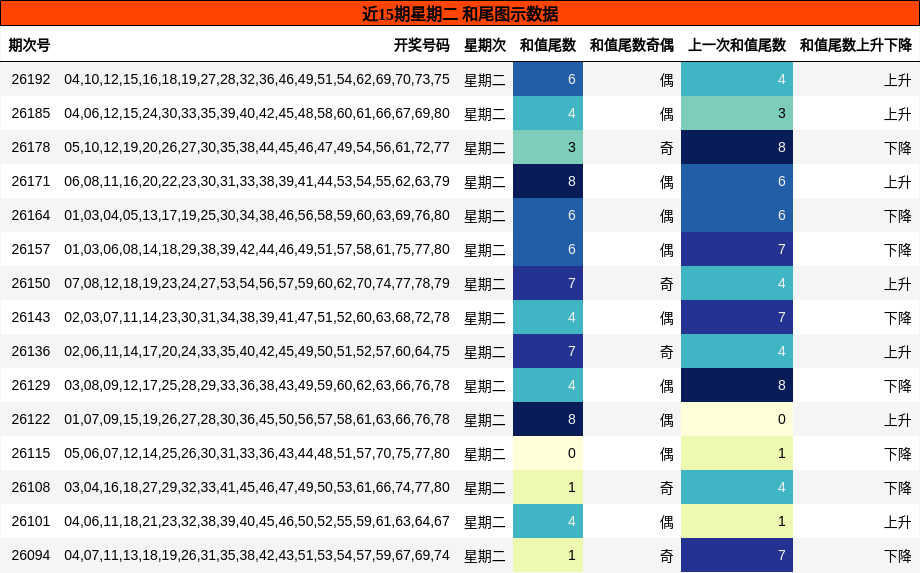Select issue number 26185

[x=31, y=113]
